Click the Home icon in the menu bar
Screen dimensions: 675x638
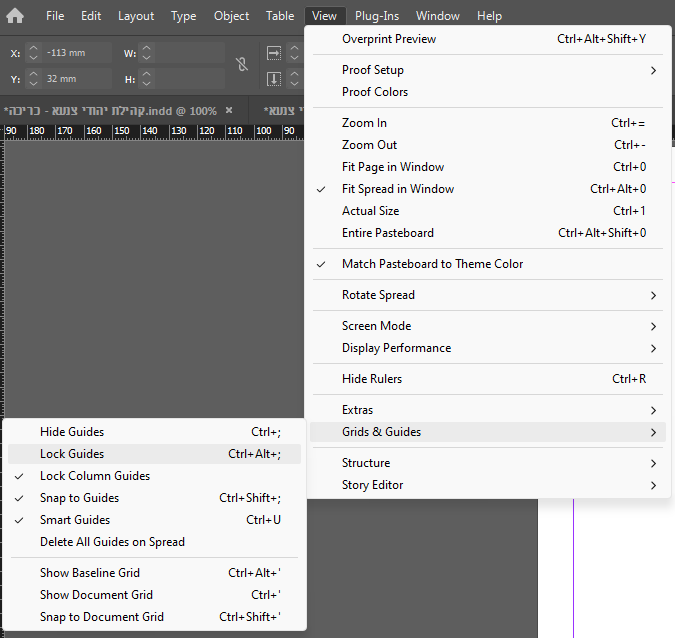tap(15, 16)
